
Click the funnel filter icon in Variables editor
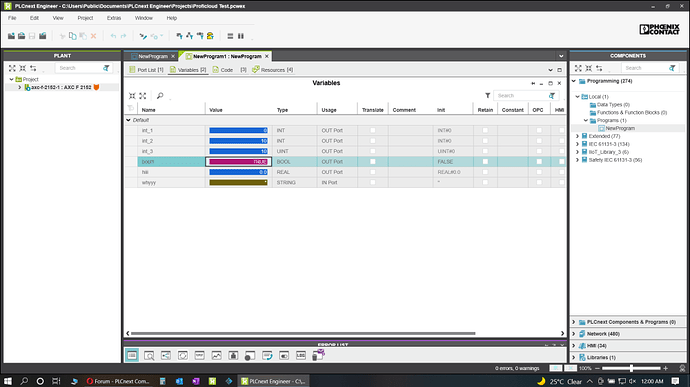(x=488, y=96)
